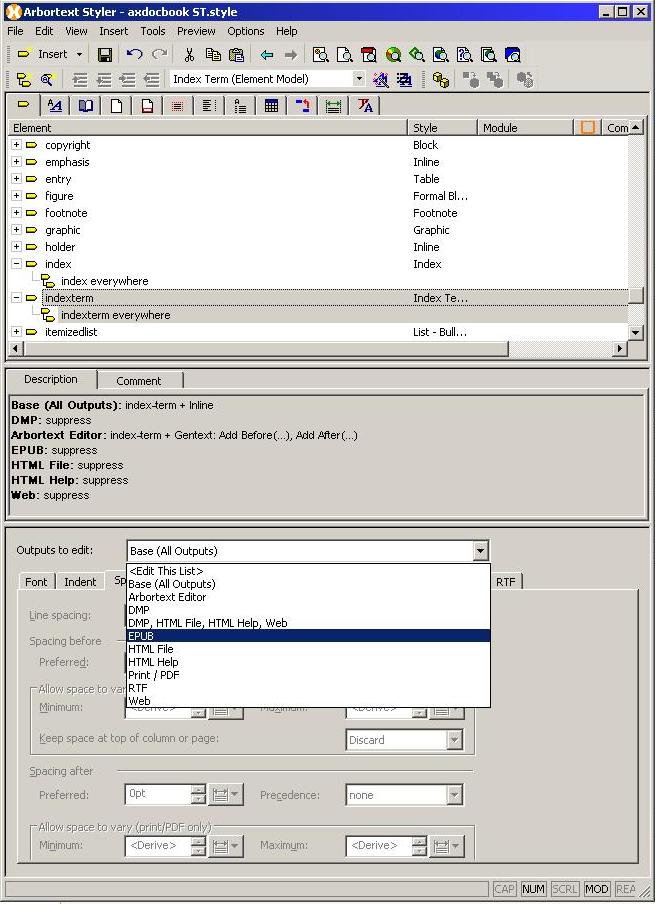The height and width of the screenshot is (904, 655).
Task: Open the Index Term style dropdown
Action: pyautogui.click(x=358, y=79)
